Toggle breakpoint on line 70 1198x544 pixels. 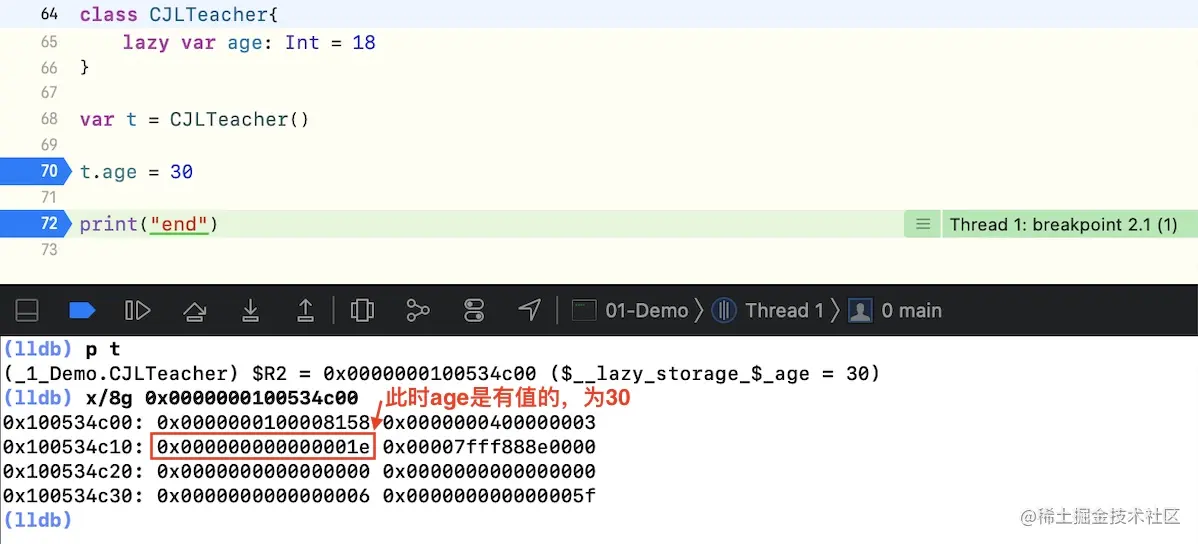[x=34, y=172]
